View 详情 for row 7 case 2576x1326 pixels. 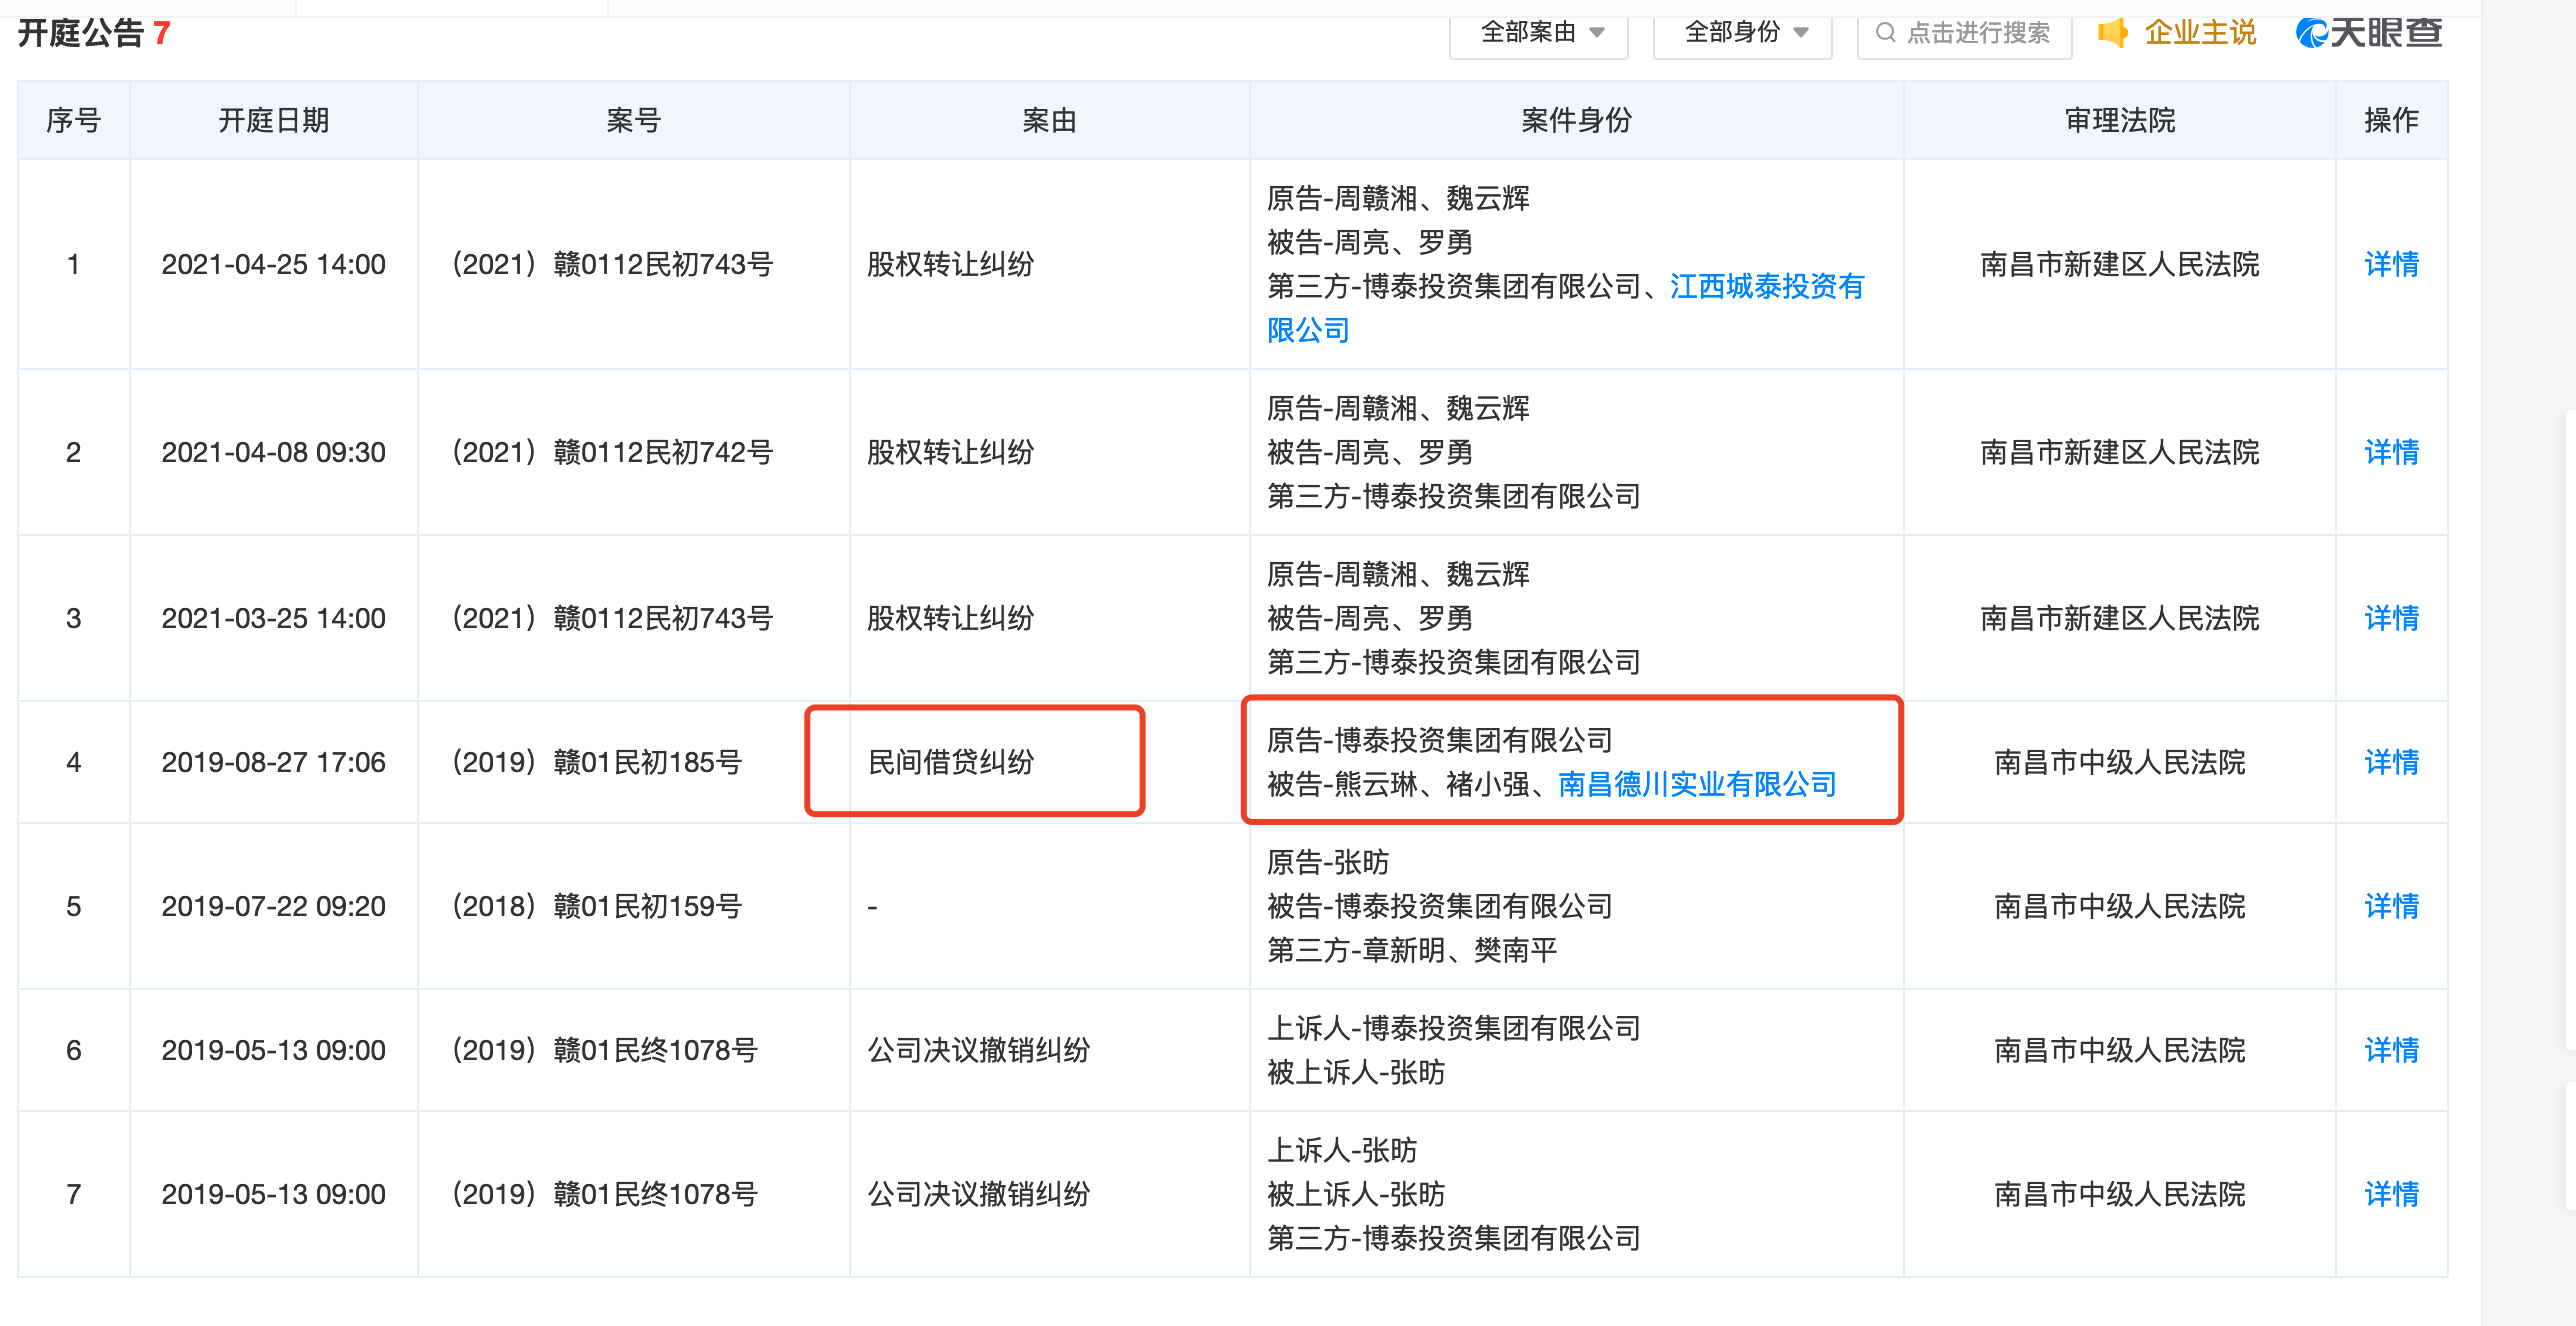coord(2391,1195)
